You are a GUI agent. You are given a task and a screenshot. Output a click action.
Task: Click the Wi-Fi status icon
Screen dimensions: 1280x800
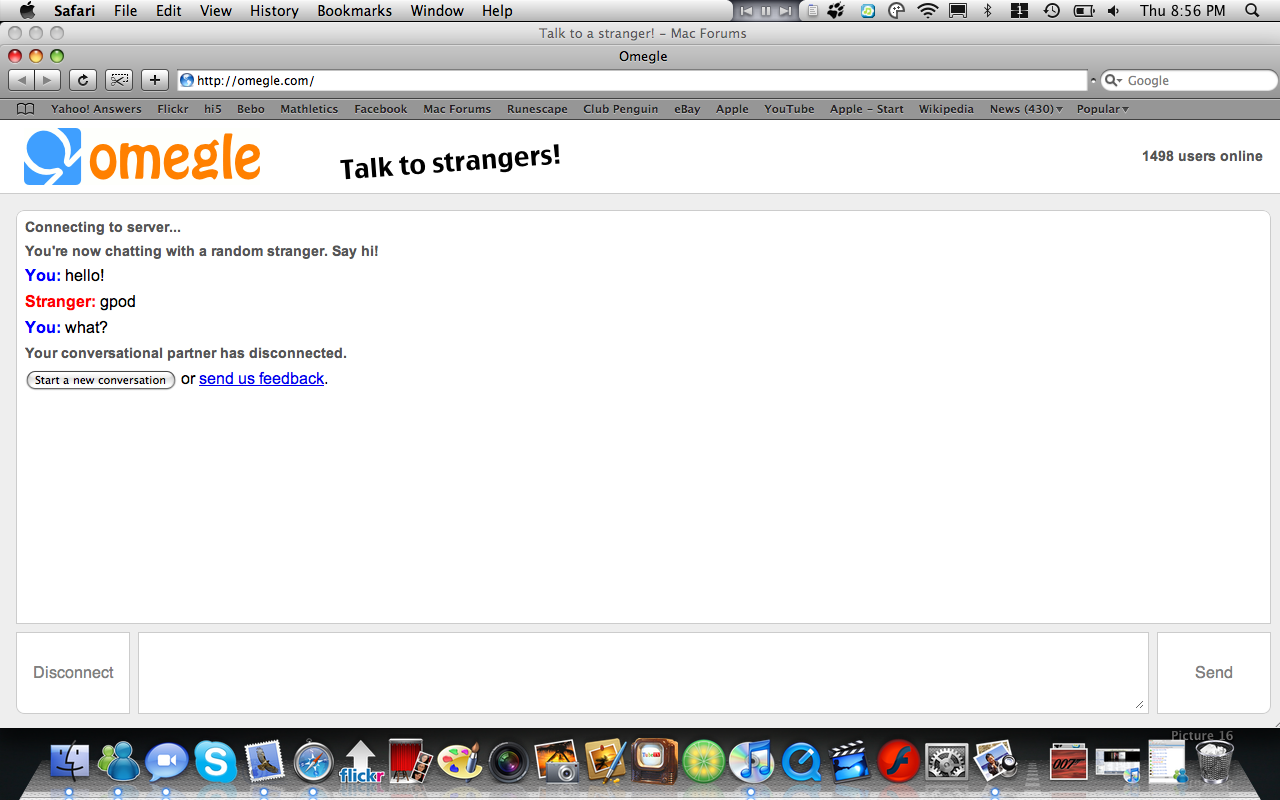[x=928, y=11]
